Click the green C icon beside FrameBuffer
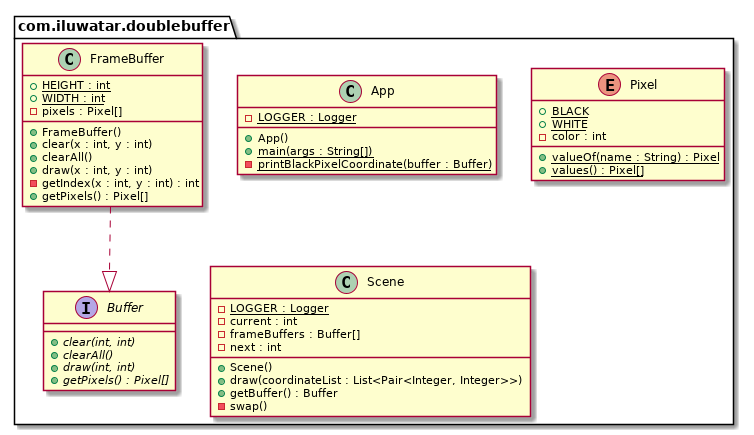The width and height of the screenshot is (754, 435). tap(65, 59)
